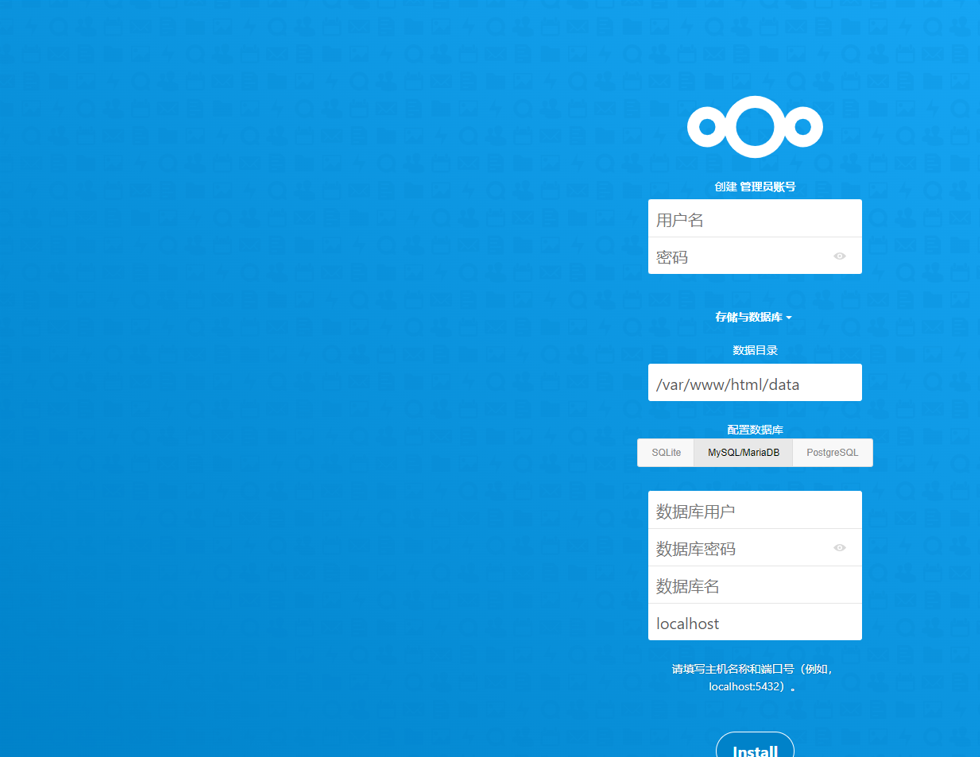
Task: Focus the 密码 admin password field
Action: 754,256
